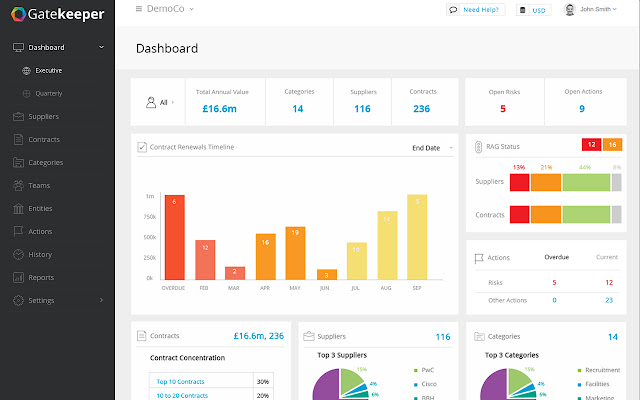Open Teams via its people icon
This screenshot has height=400, width=640.
tap(18, 186)
